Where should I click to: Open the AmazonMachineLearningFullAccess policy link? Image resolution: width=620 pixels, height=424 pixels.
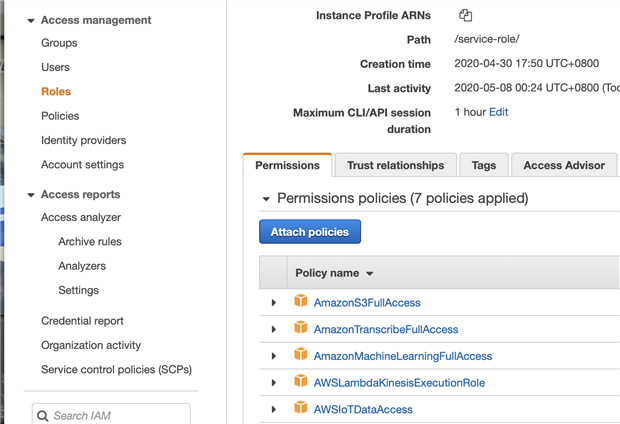pos(403,356)
